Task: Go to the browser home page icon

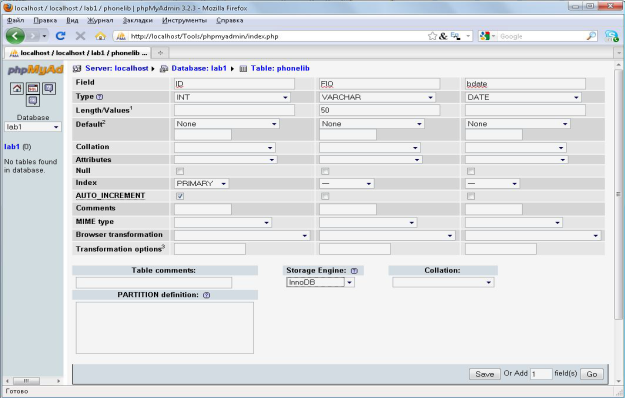Action: [100, 36]
